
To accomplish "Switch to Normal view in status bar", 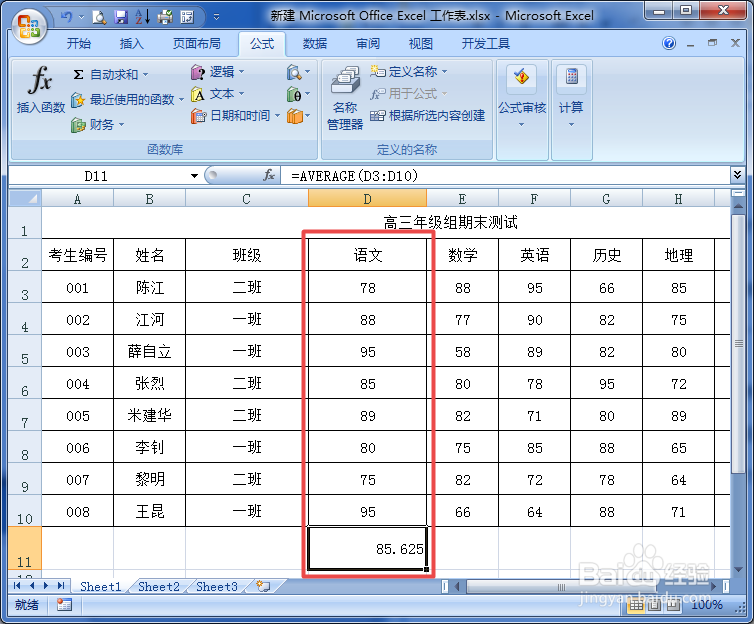I will [636, 605].
